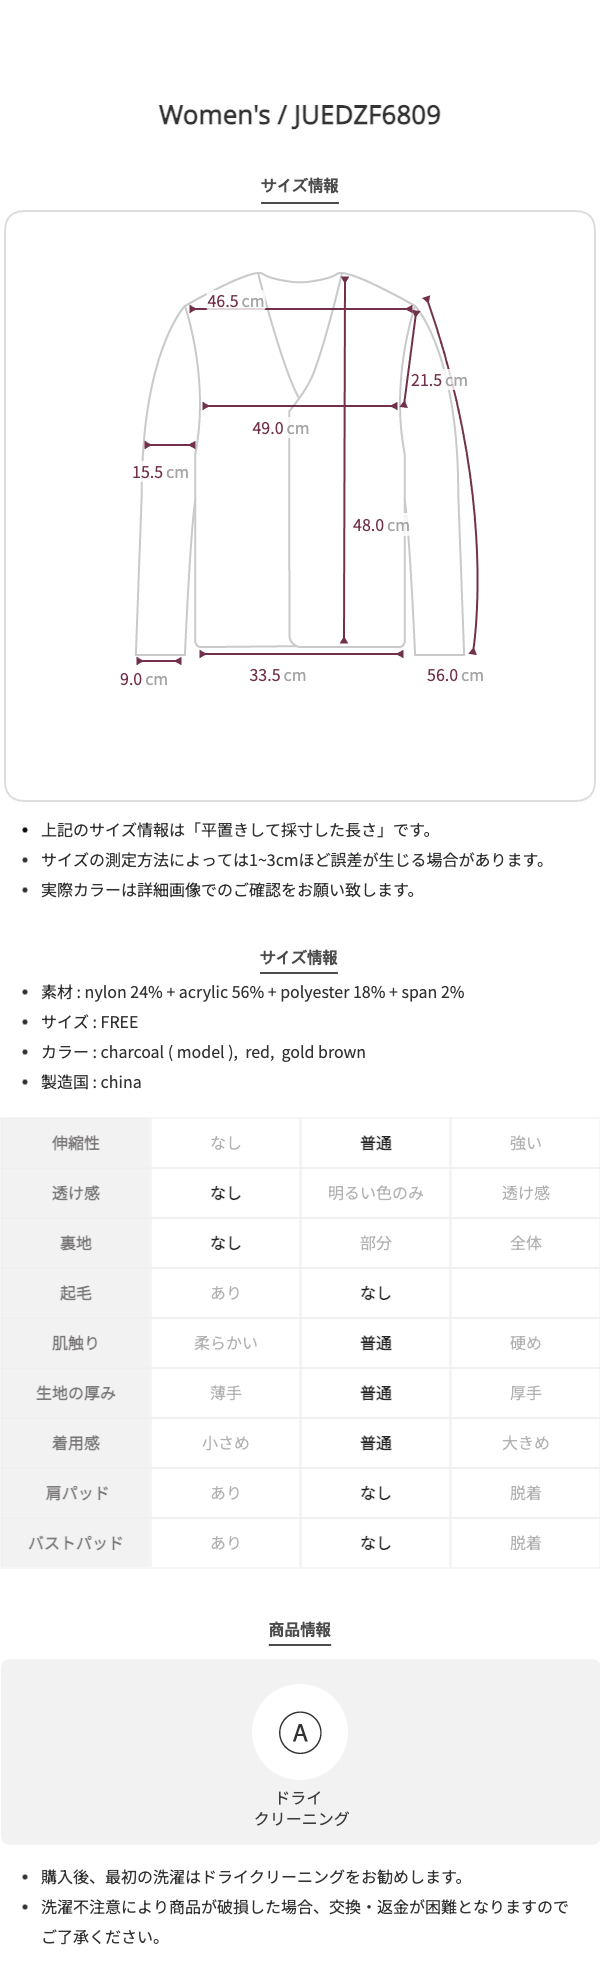Click the 56.0 cm sleeve length label

click(455, 675)
